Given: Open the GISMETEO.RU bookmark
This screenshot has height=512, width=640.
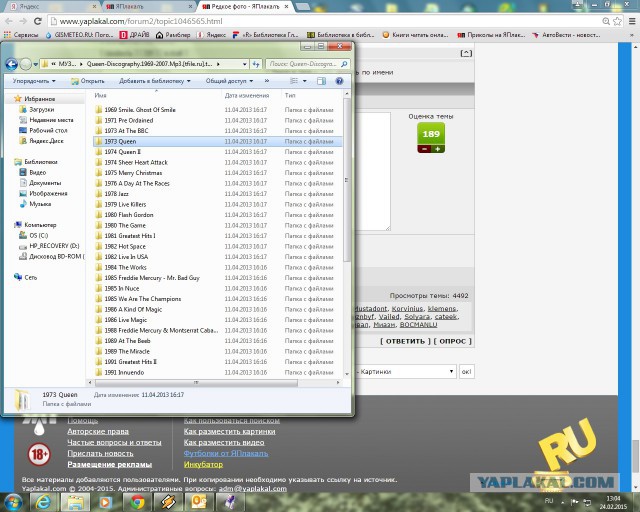Looking at the screenshot, I should pos(79,35).
